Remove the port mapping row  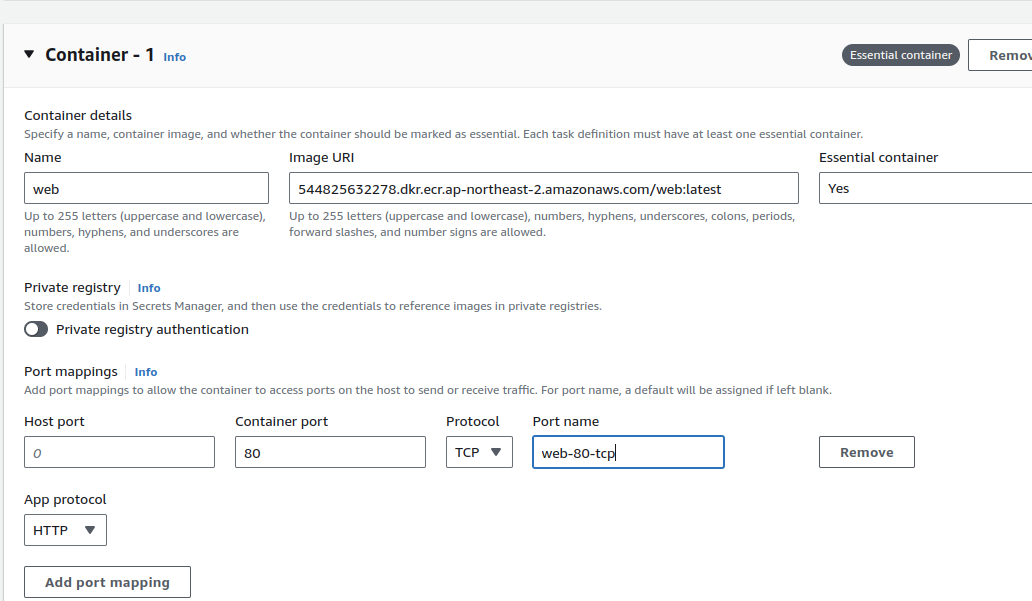pos(866,452)
